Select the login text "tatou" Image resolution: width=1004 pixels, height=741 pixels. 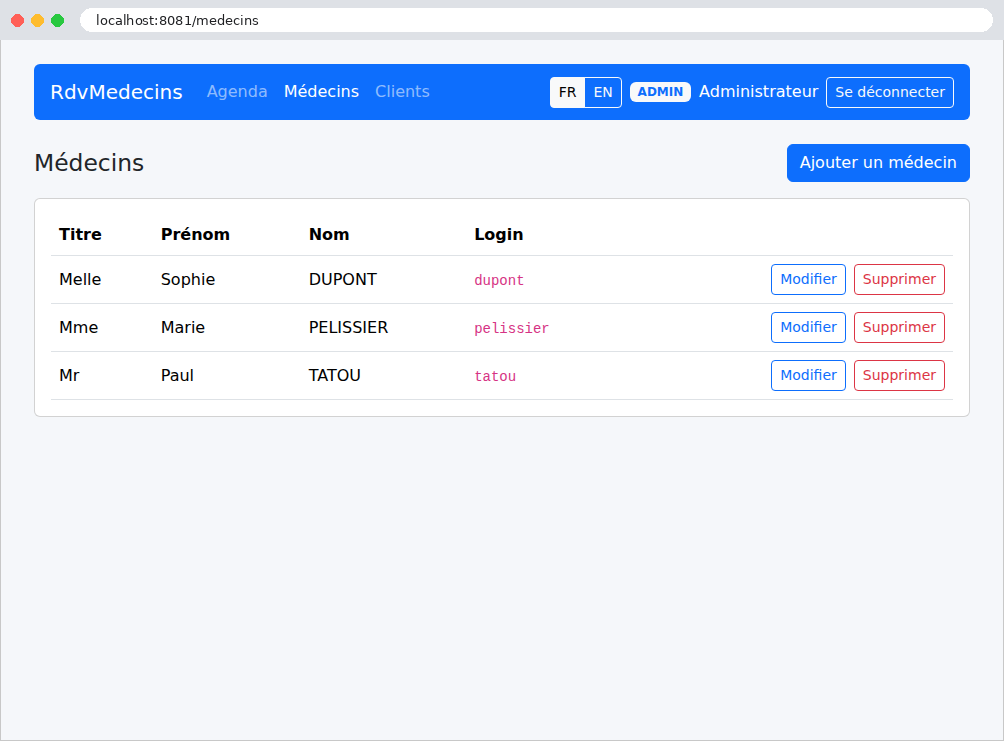(x=495, y=376)
